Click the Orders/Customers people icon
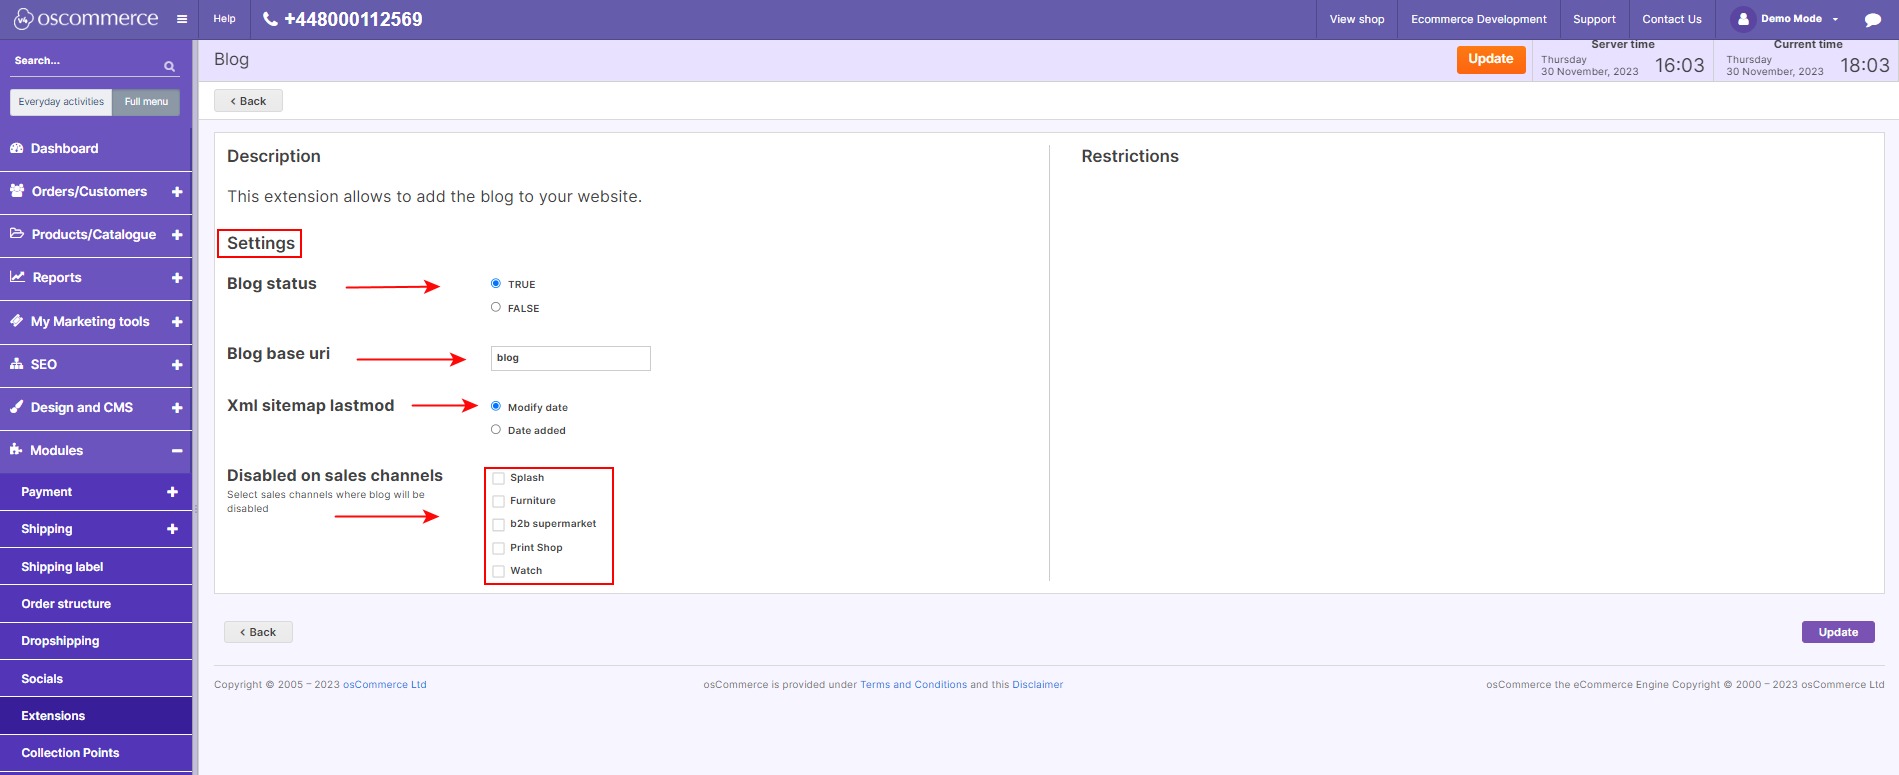1899x775 pixels. (x=17, y=191)
